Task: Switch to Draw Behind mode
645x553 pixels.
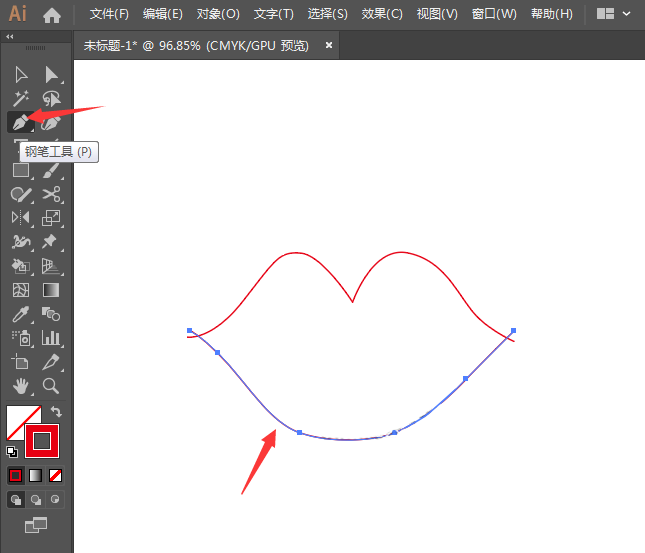Action: 36,499
